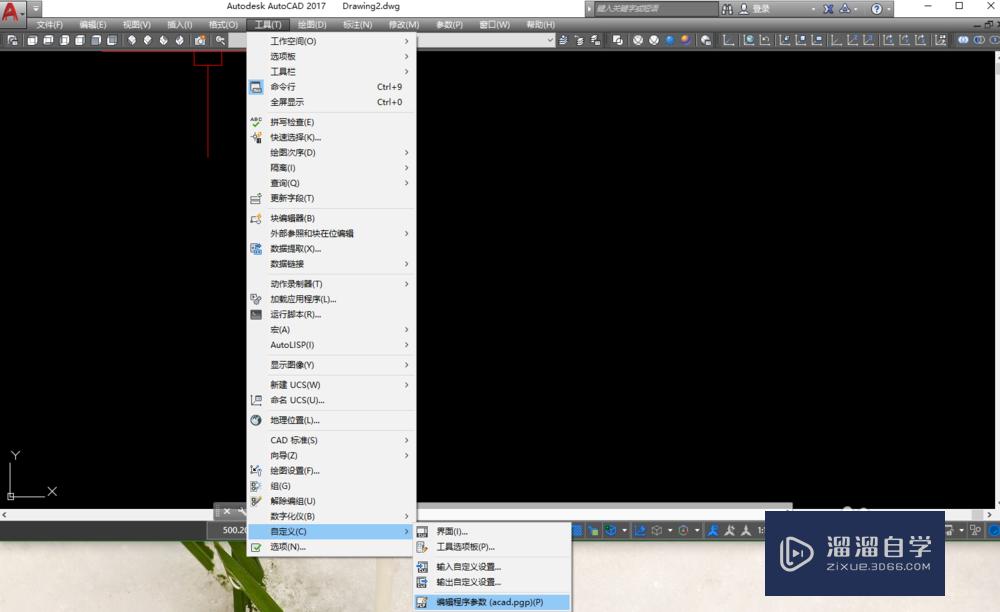Click the 1:1 annotation scale control
The height and width of the screenshot is (612, 1000).
point(762,530)
